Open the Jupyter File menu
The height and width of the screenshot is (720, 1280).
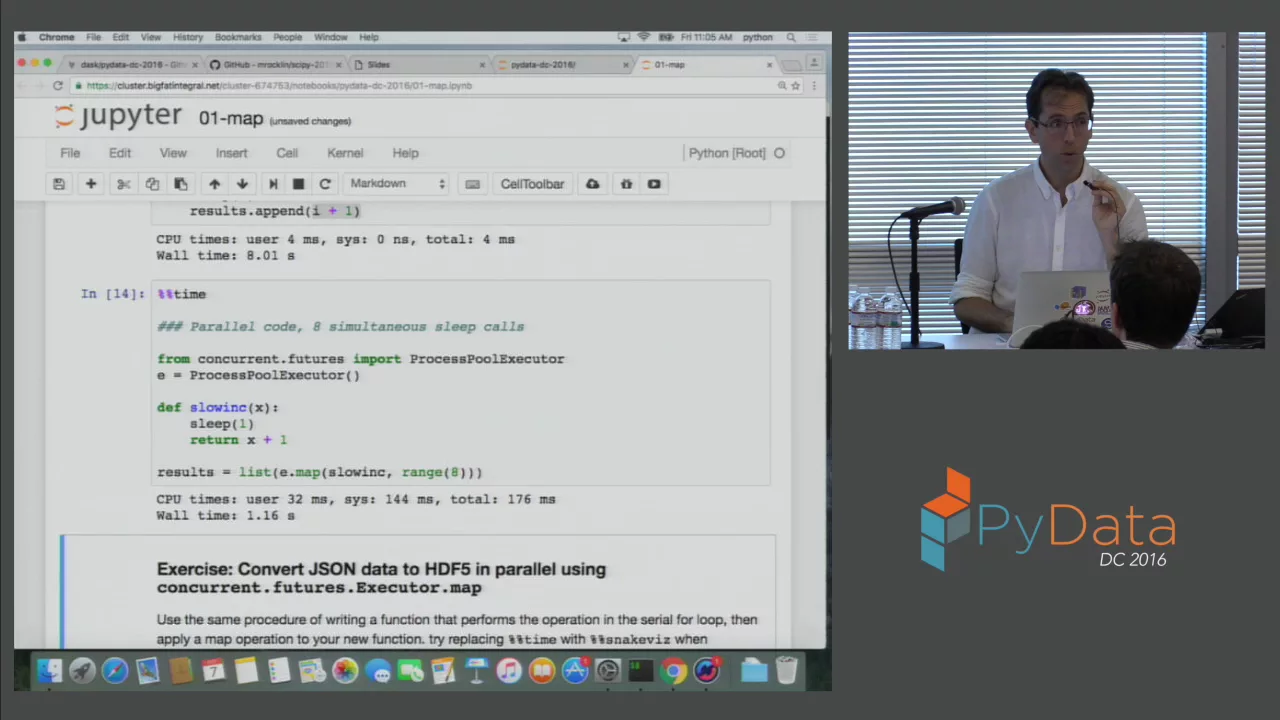(x=70, y=153)
